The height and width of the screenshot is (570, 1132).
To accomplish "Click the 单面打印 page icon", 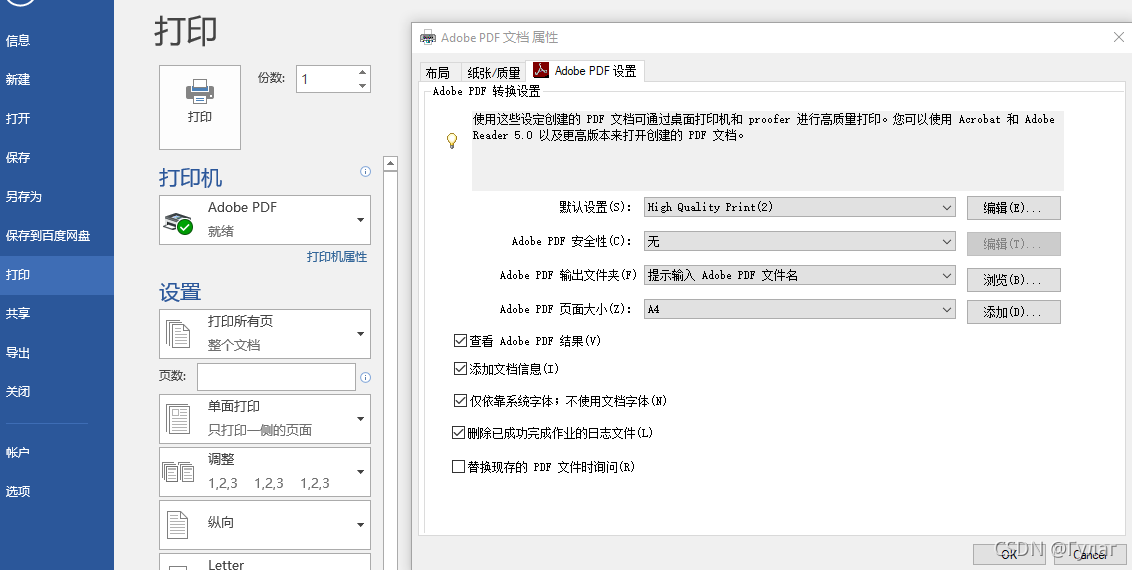I will (x=178, y=419).
